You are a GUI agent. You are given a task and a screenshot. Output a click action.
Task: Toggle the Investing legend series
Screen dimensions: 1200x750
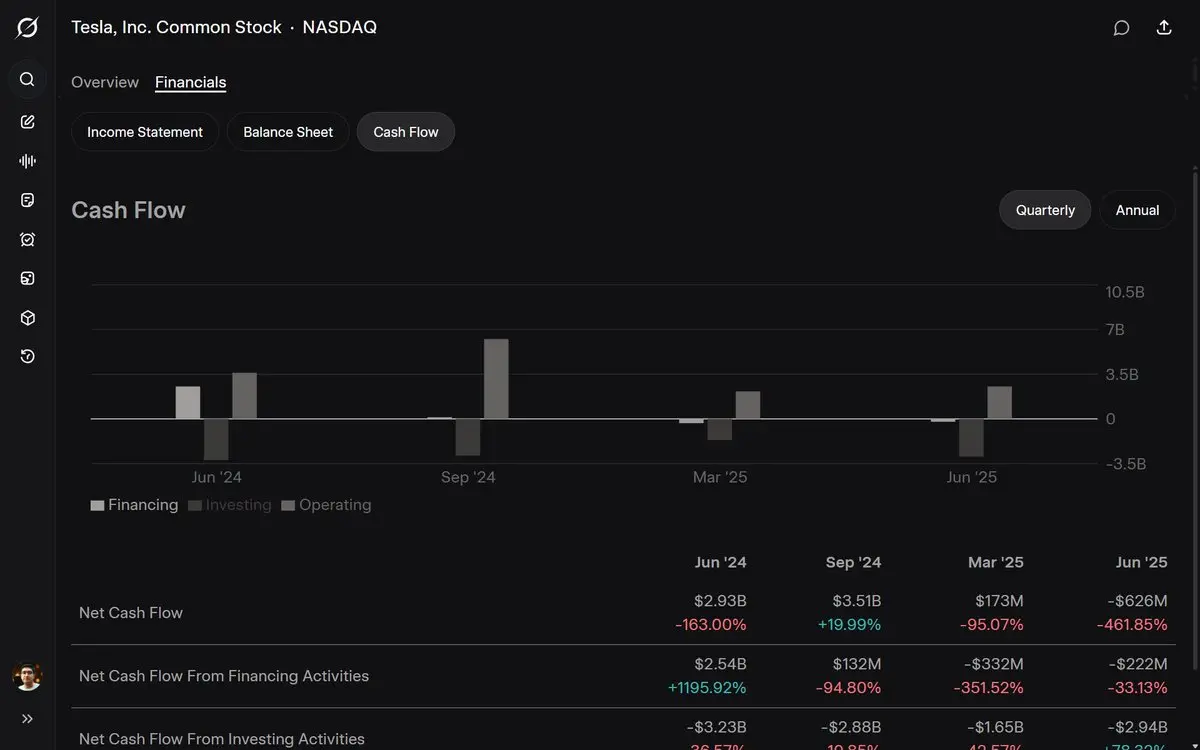(230, 505)
